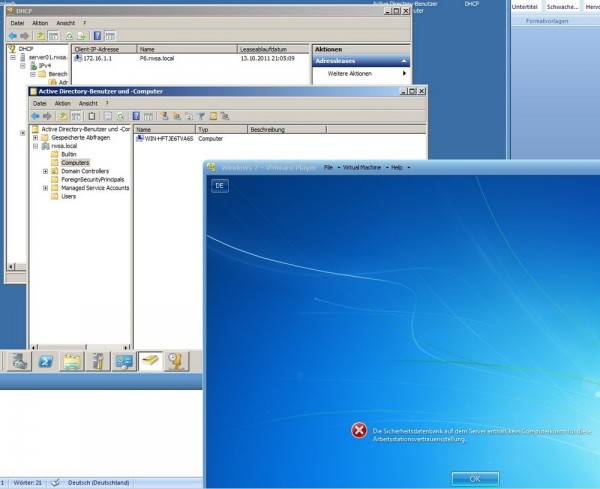Open Datei menu in DHCP window

click(x=17, y=23)
